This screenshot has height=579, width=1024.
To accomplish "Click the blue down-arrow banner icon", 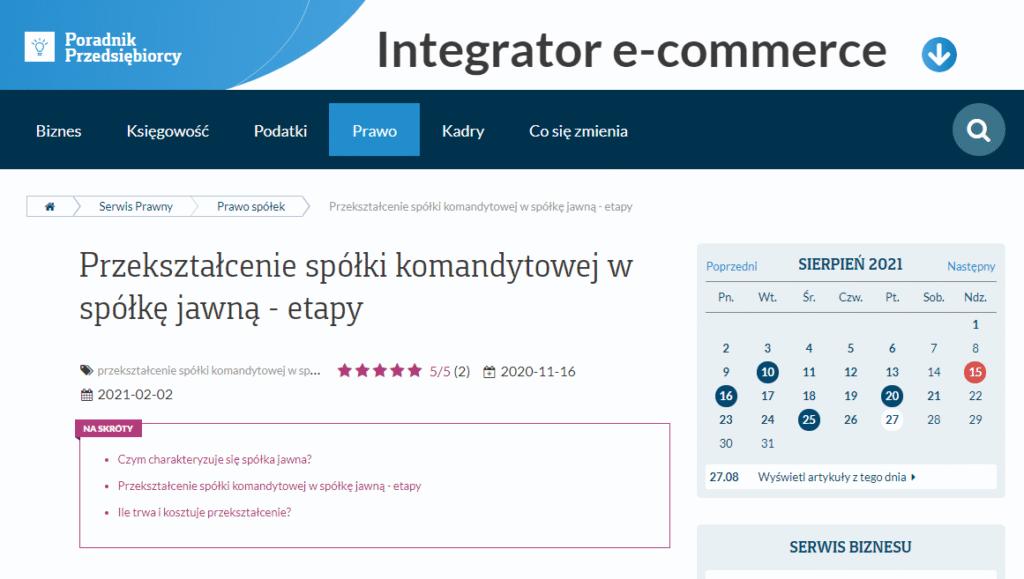I will (x=939, y=54).
